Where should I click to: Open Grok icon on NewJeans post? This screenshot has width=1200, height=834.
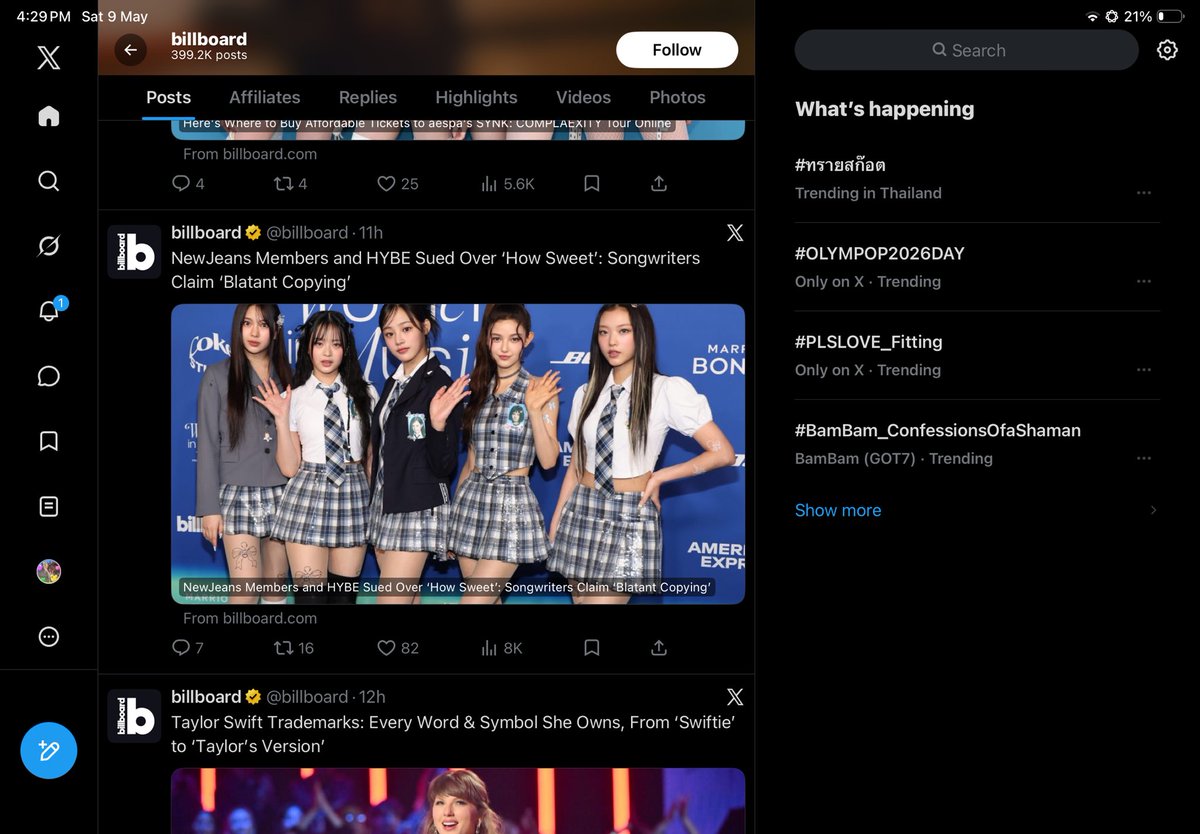tap(735, 233)
